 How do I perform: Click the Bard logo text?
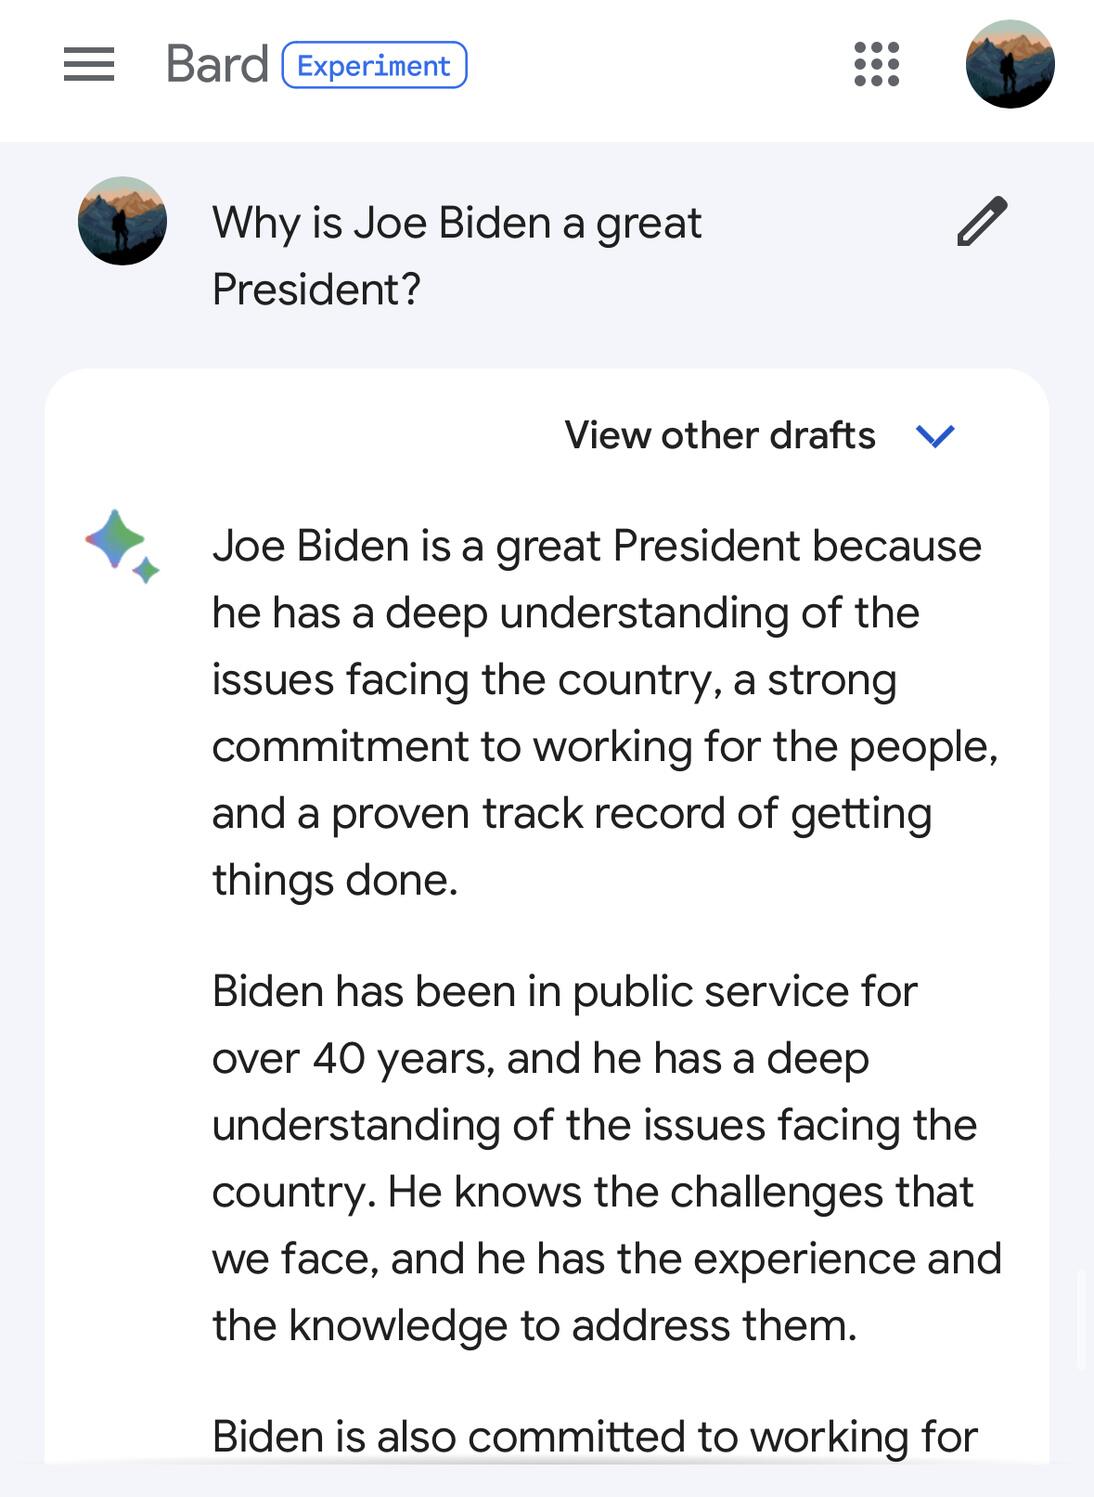tap(217, 65)
